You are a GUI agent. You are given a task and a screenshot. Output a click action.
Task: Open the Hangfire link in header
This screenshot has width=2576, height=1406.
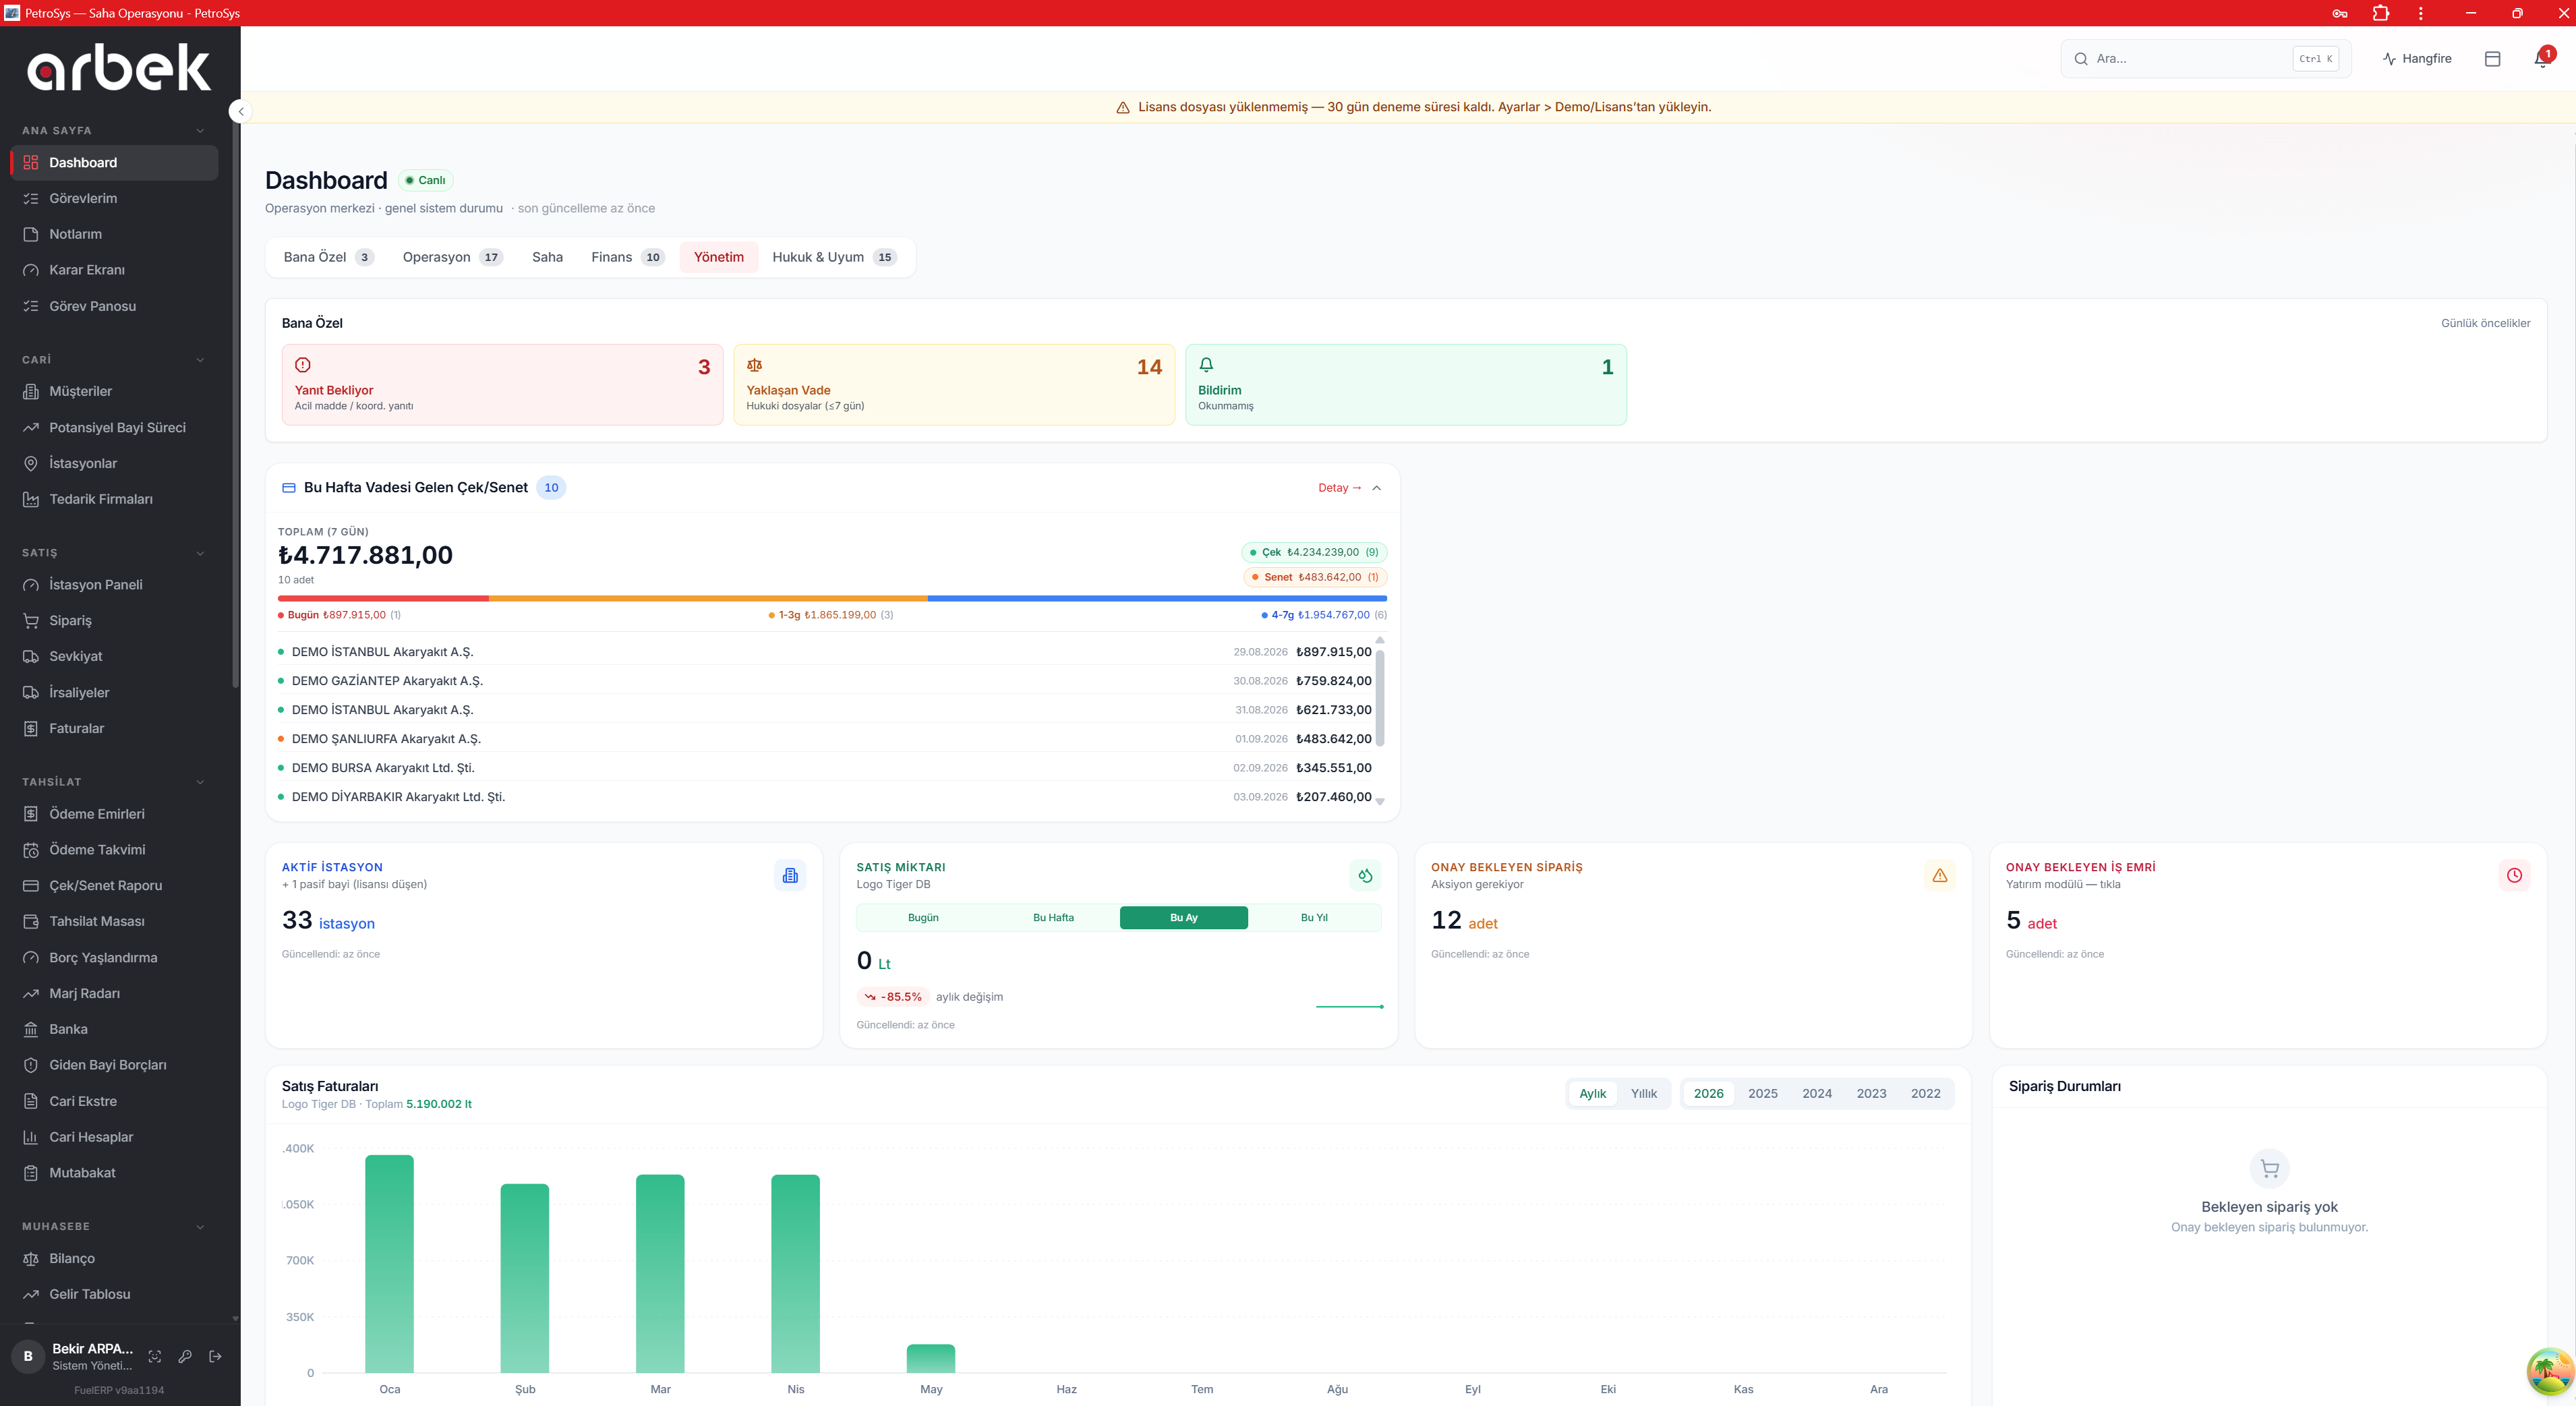click(2416, 59)
